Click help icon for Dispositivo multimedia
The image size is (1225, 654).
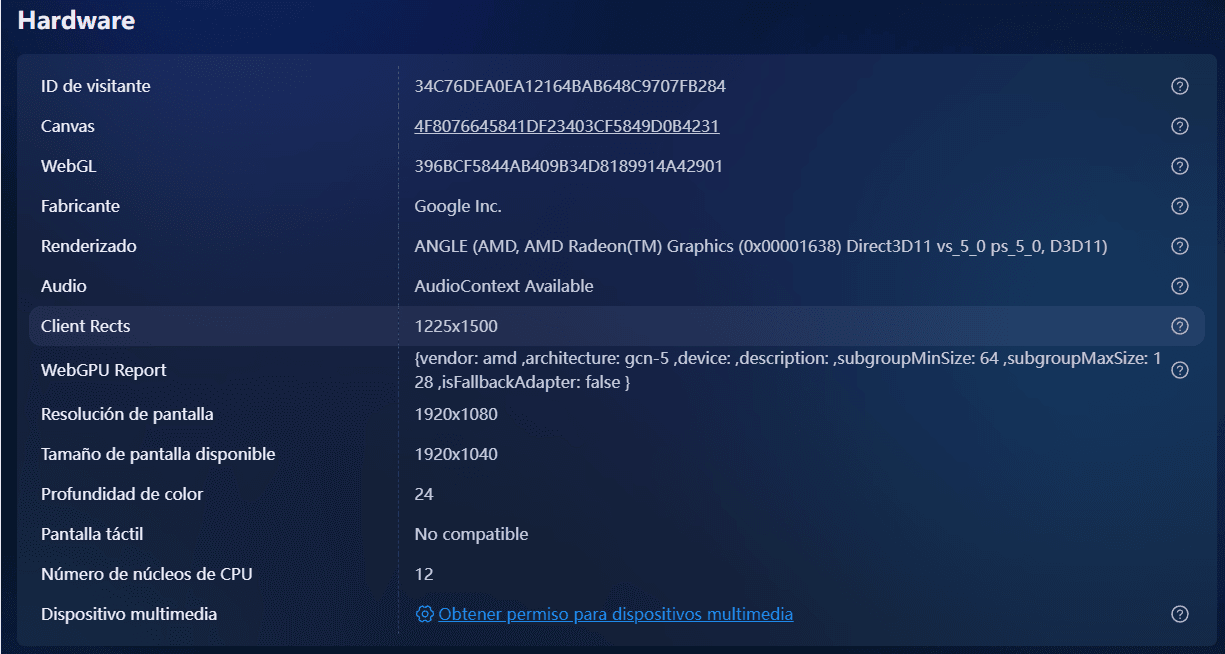[1179, 614]
